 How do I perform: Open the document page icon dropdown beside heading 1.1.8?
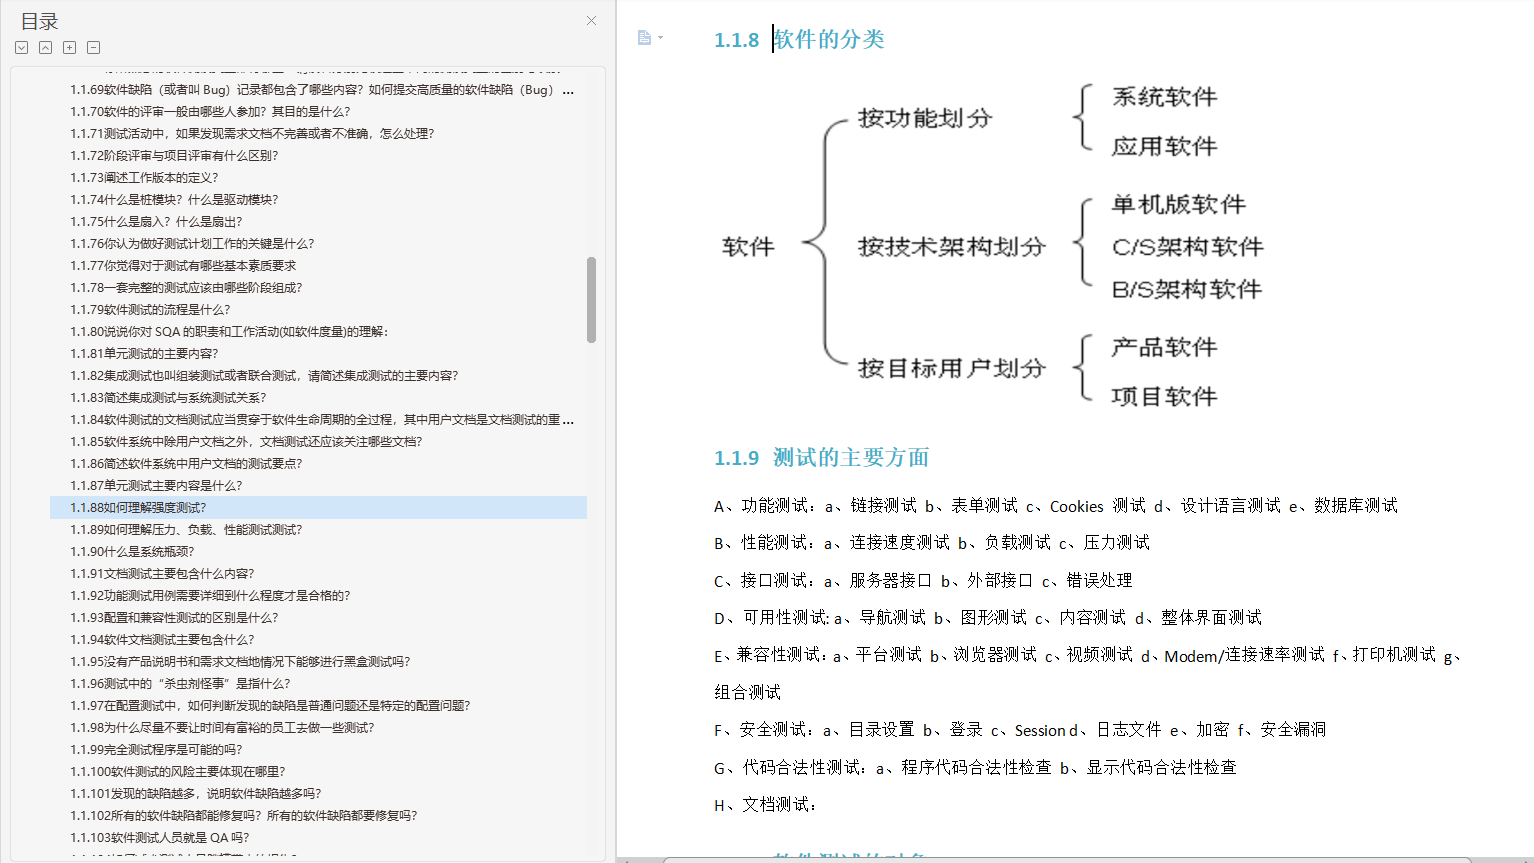click(650, 38)
